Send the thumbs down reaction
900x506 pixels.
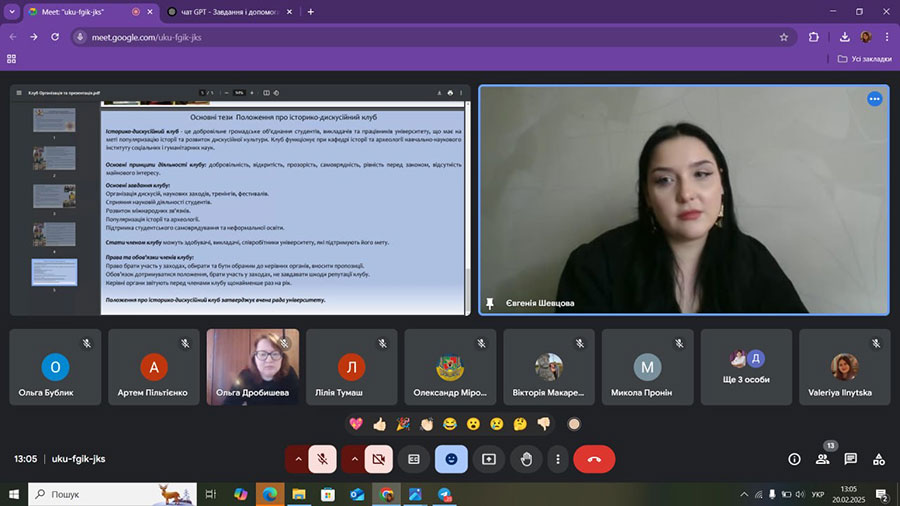coord(544,424)
